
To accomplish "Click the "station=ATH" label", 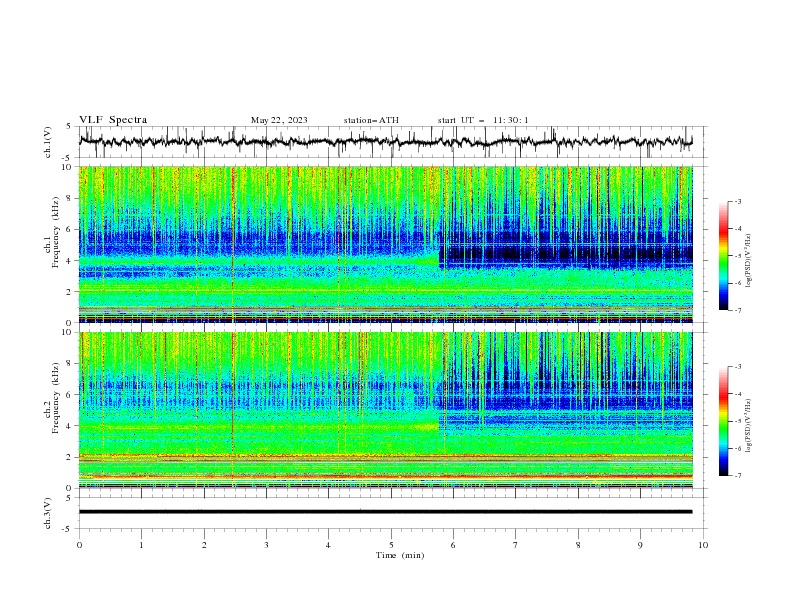I will pyautogui.click(x=371, y=120).
